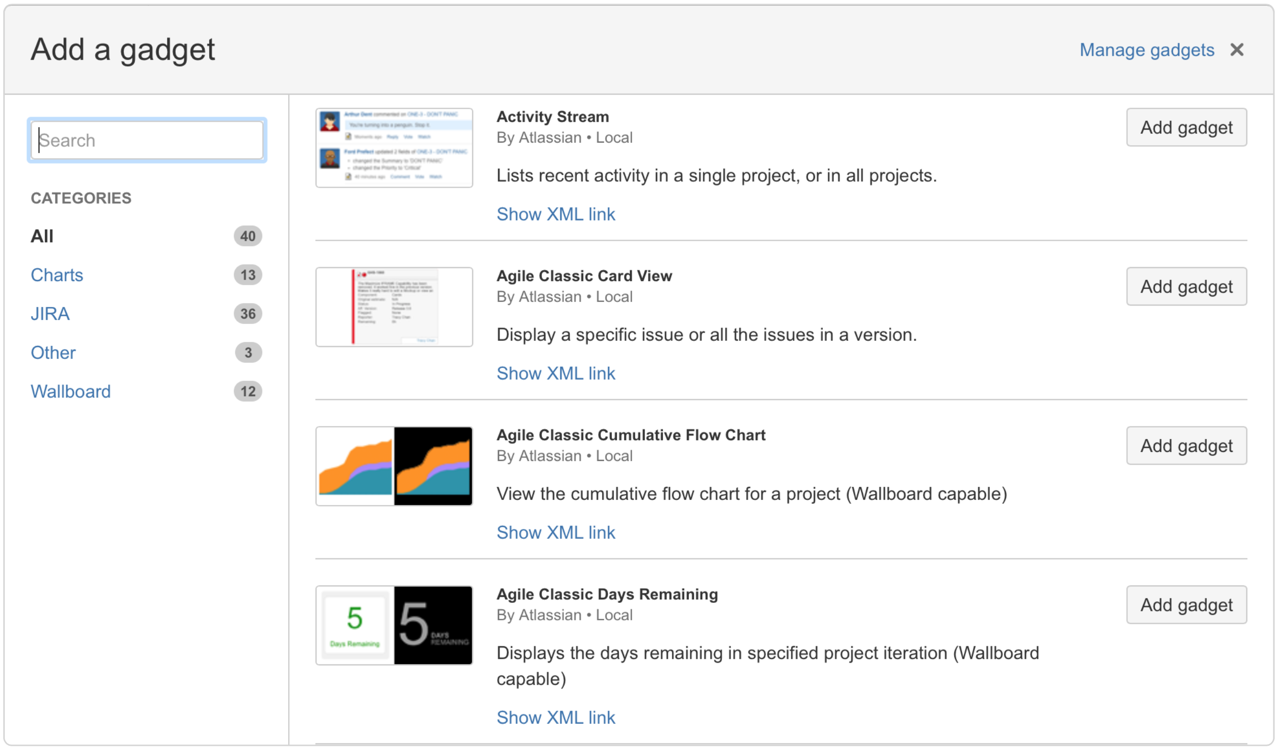Image resolution: width=1279 pixels, height=750 pixels.
Task: Click the Days Remaining gadget thumbnail
Action: [x=394, y=625]
